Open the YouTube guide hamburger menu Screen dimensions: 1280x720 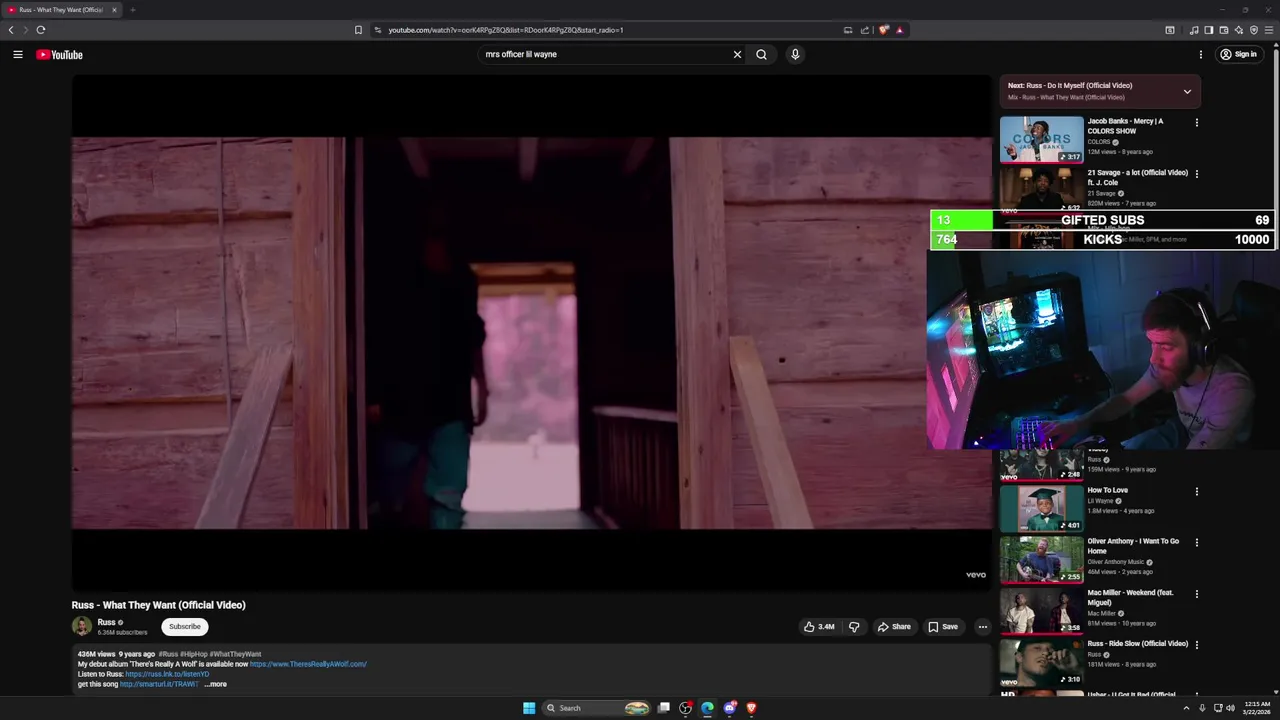tap(18, 55)
